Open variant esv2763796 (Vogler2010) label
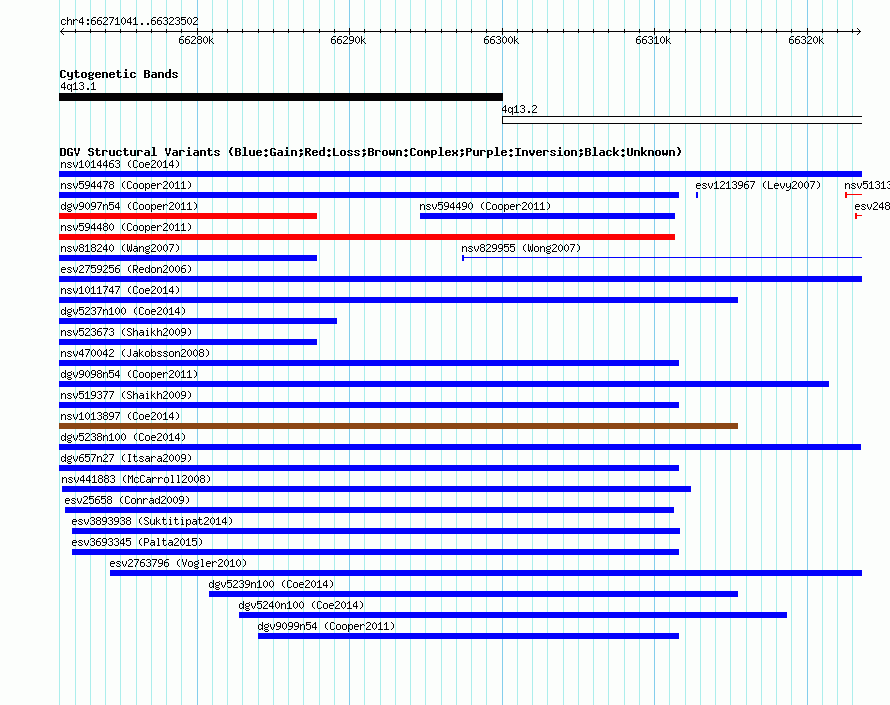 coord(178,563)
